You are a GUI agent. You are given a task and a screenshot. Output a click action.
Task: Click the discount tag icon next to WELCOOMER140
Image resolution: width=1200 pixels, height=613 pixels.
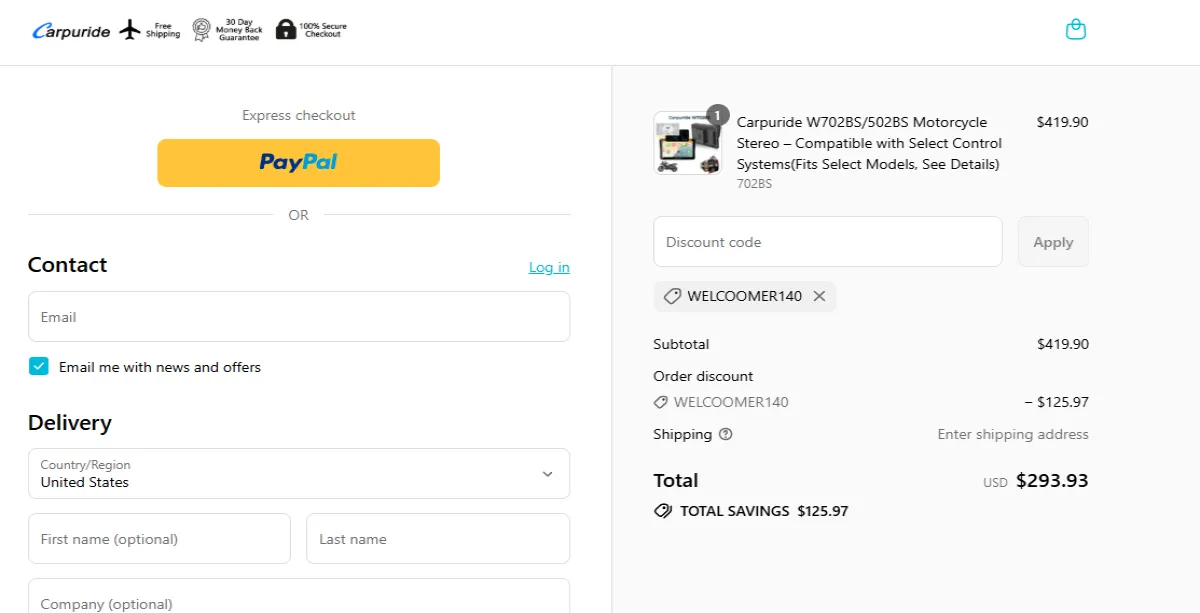pyautogui.click(x=671, y=296)
